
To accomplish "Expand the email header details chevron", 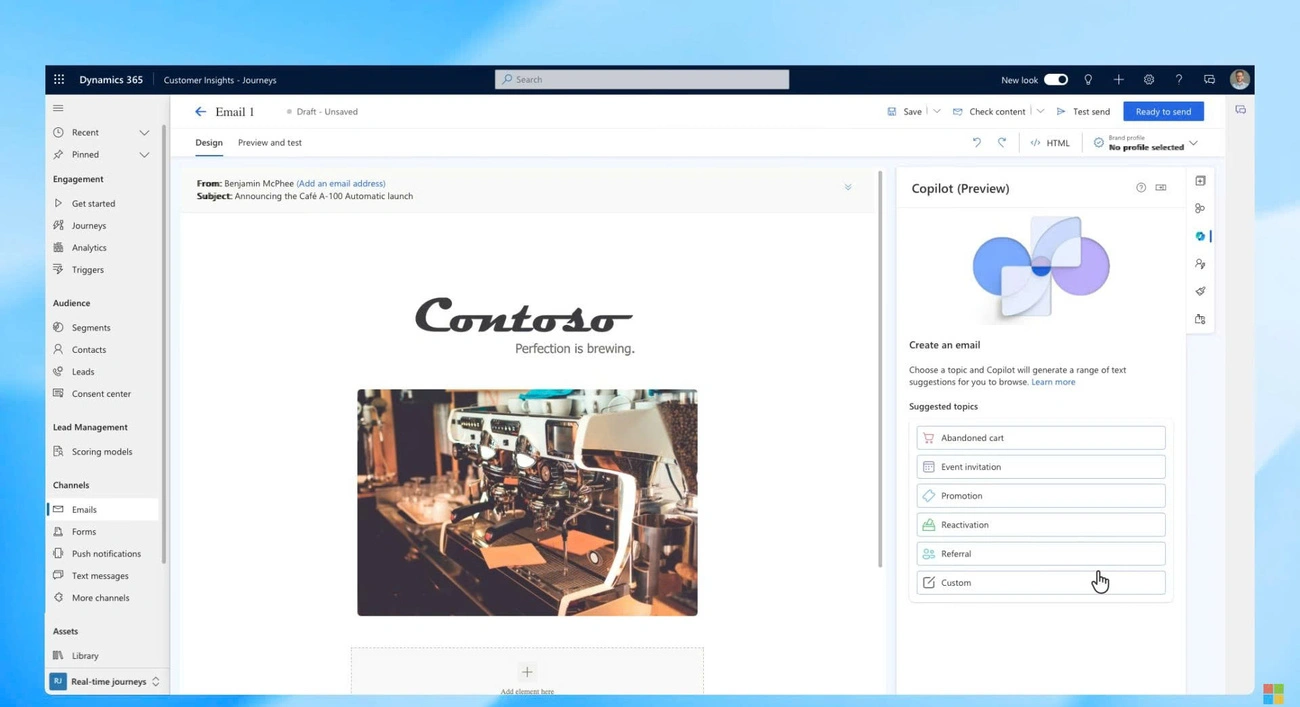I will click(x=848, y=188).
